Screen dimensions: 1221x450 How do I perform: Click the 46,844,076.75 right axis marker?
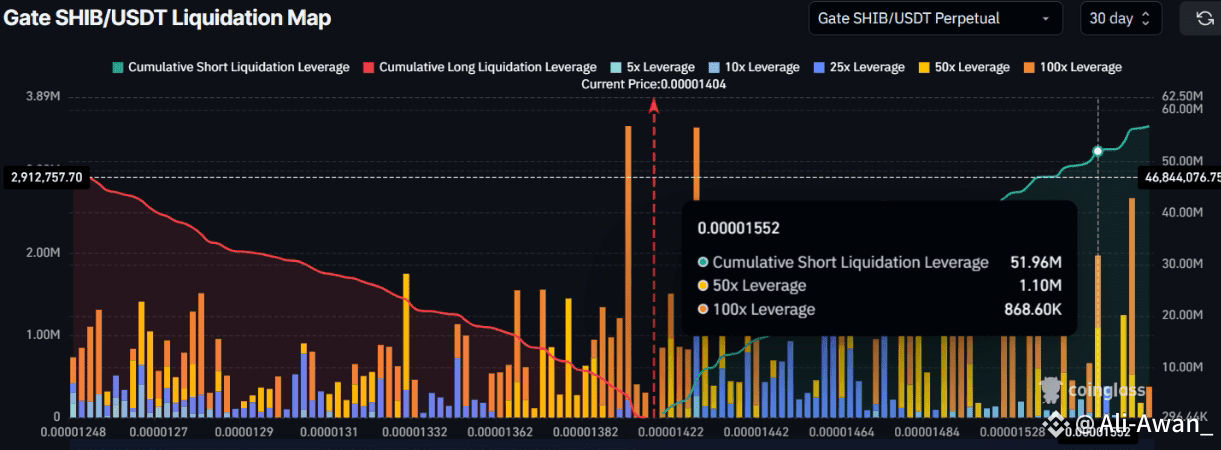(x=1180, y=177)
